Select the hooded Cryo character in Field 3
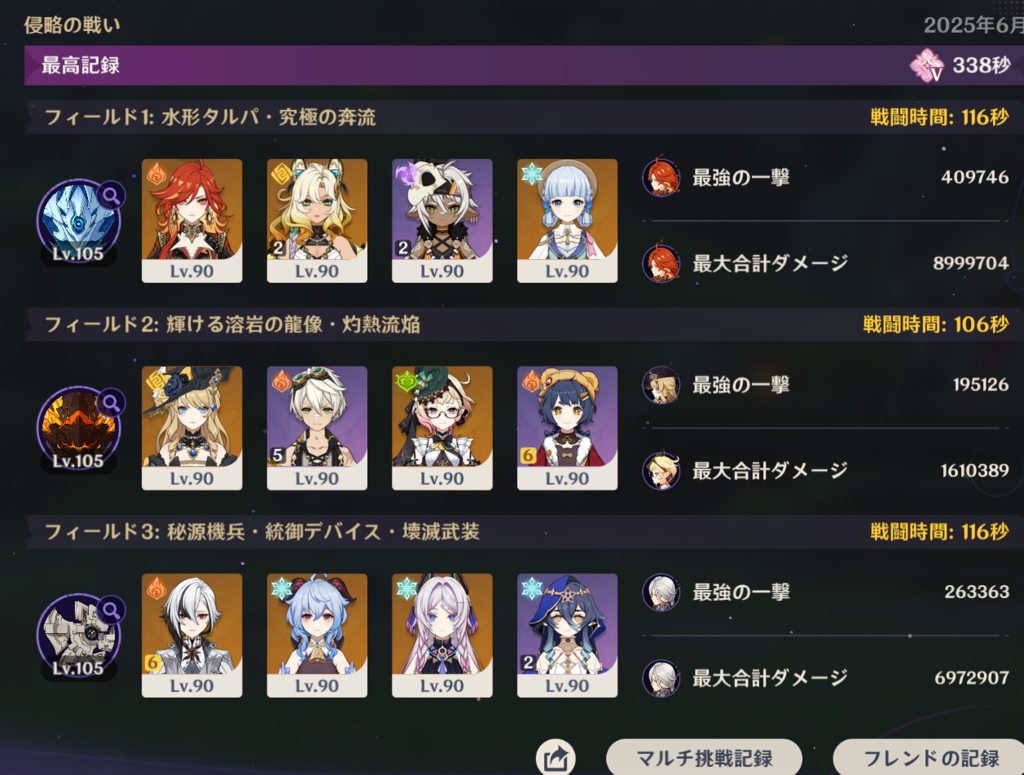Viewport: 1024px width, 775px height. tap(567, 635)
